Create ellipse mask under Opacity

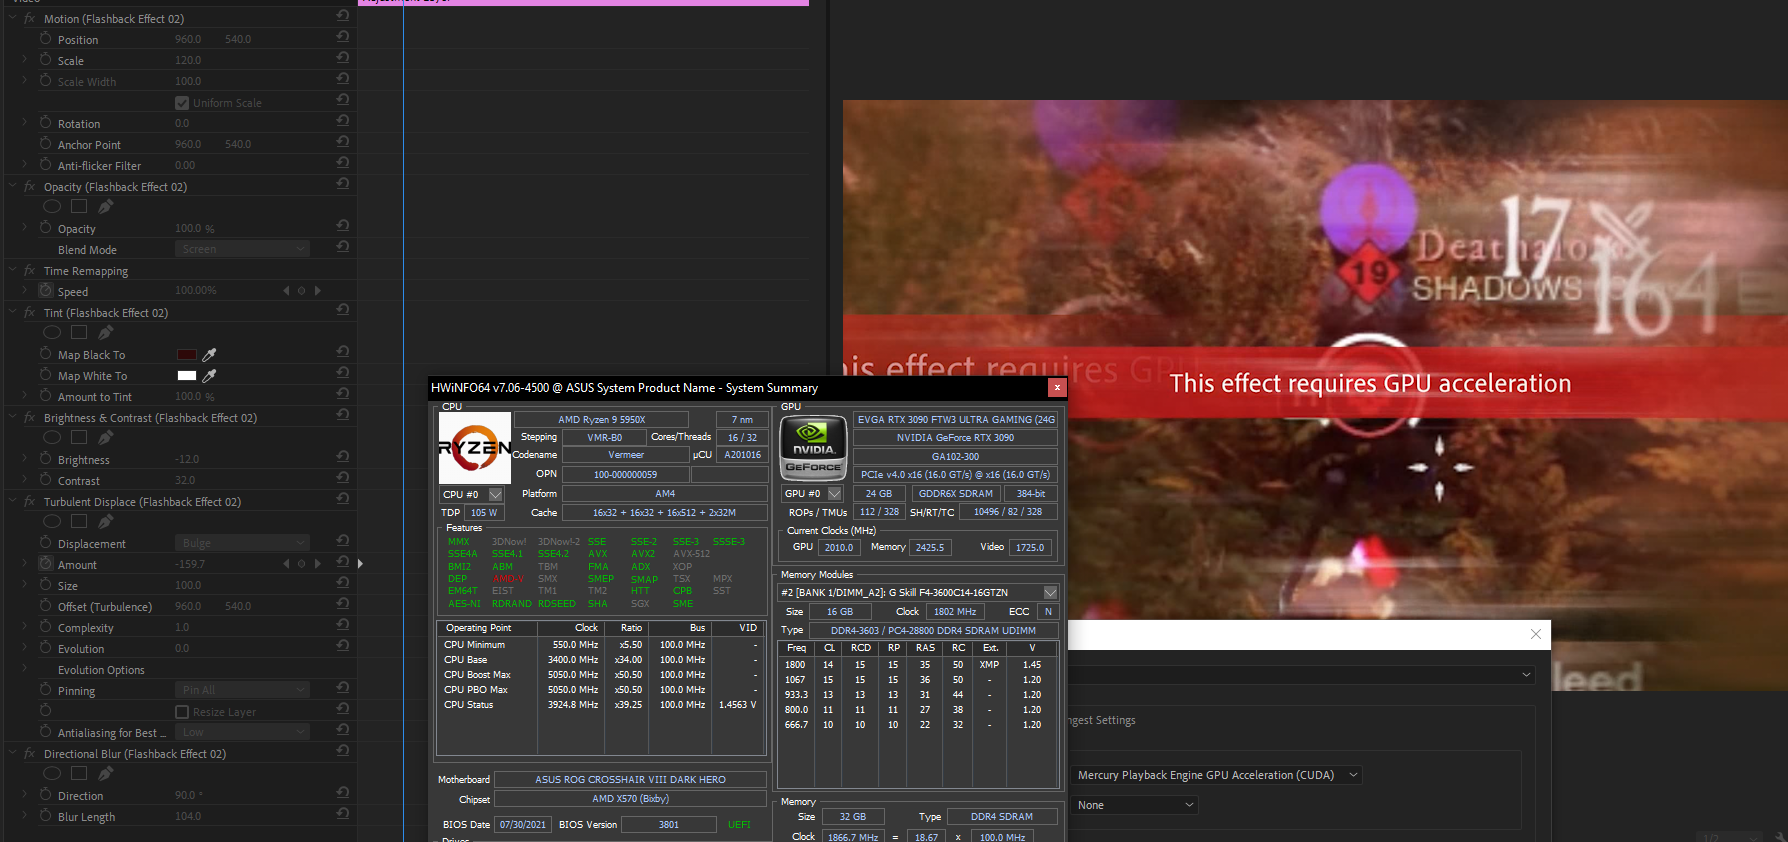point(52,206)
